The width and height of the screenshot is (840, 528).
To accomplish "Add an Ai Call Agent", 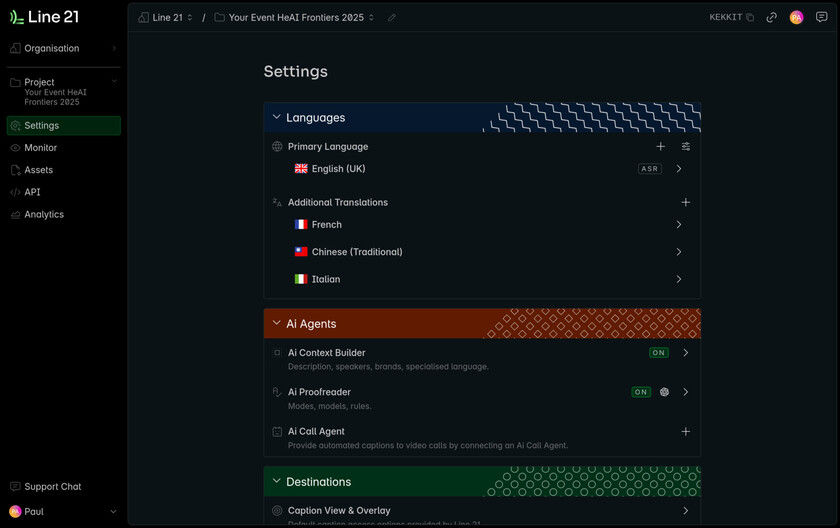I will tap(686, 432).
